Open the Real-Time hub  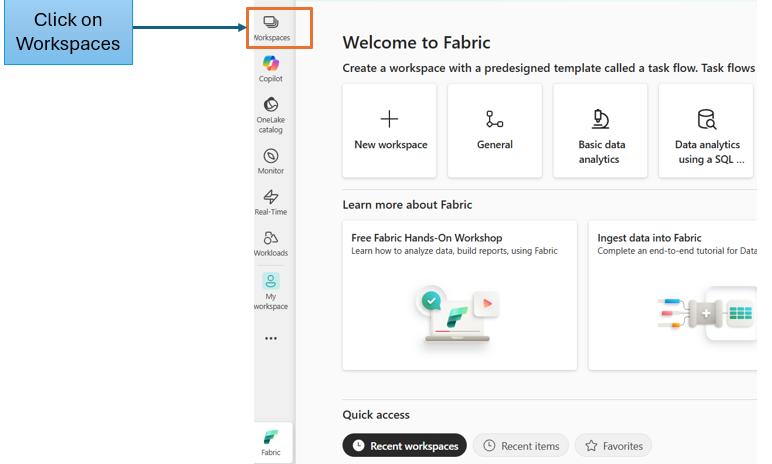click(x=270, y=202)
